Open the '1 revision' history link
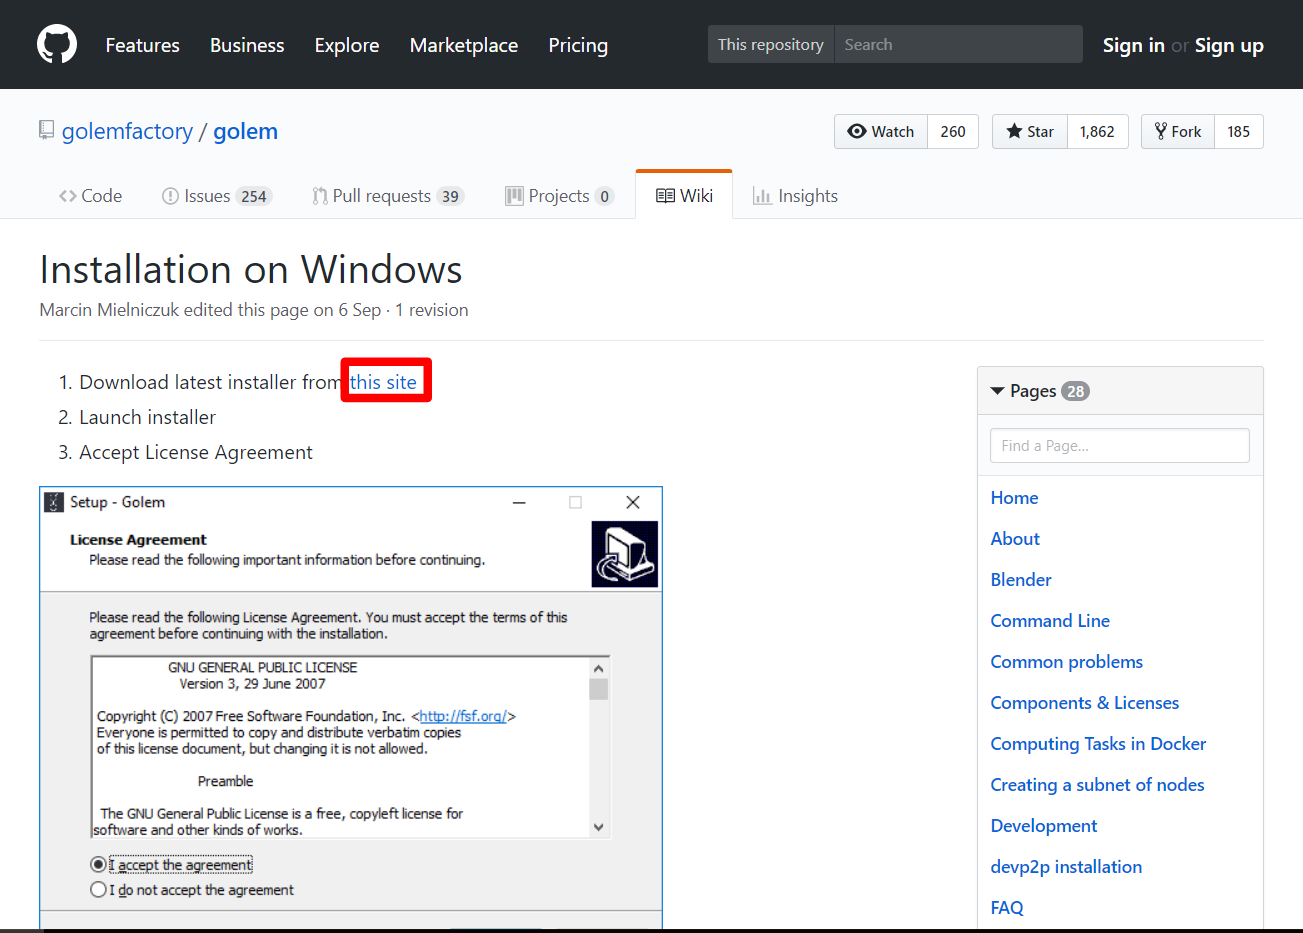 coord(432,310)
